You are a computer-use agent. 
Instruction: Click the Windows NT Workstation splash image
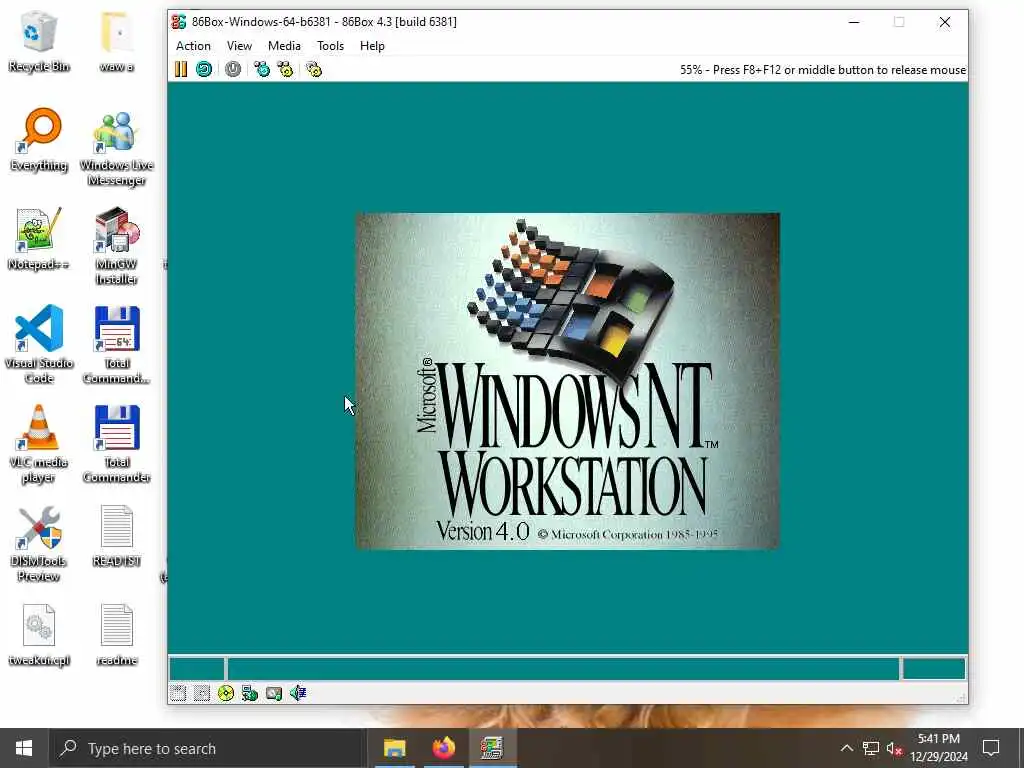pos(568,381)
